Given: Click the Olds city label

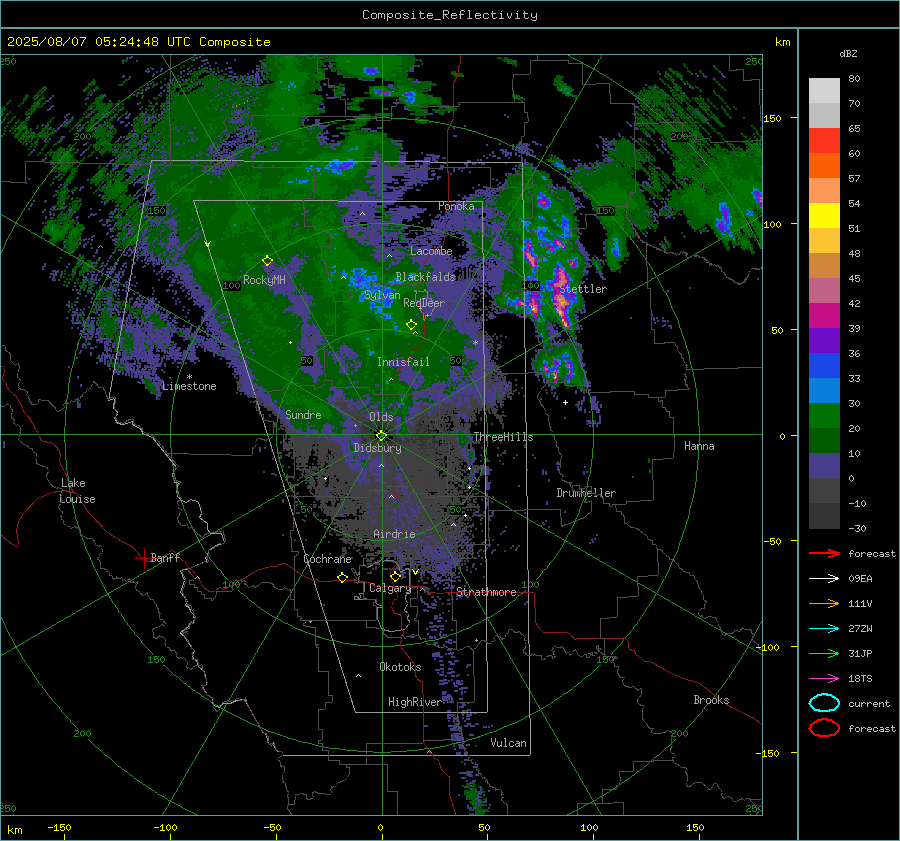Looking at the screenshot, I should tap(381, 417).
